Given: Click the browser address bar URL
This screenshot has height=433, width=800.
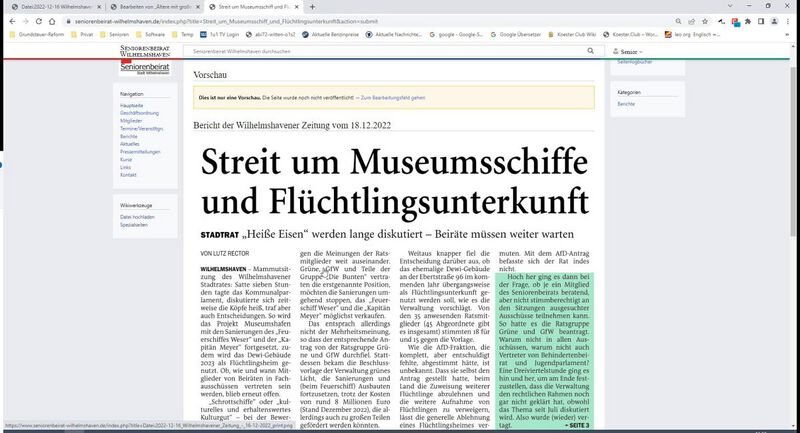Looking at the screenshot, I should [x=226, y=21].
